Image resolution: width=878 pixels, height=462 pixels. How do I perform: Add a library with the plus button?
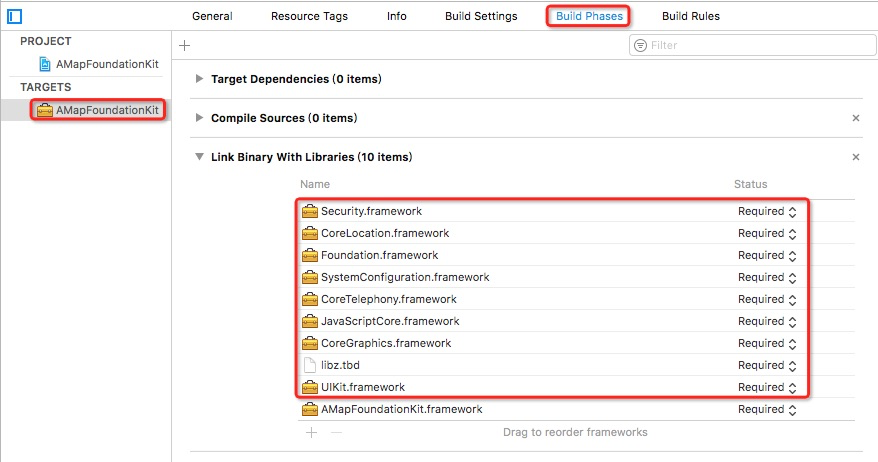click(x=311, y=432)
